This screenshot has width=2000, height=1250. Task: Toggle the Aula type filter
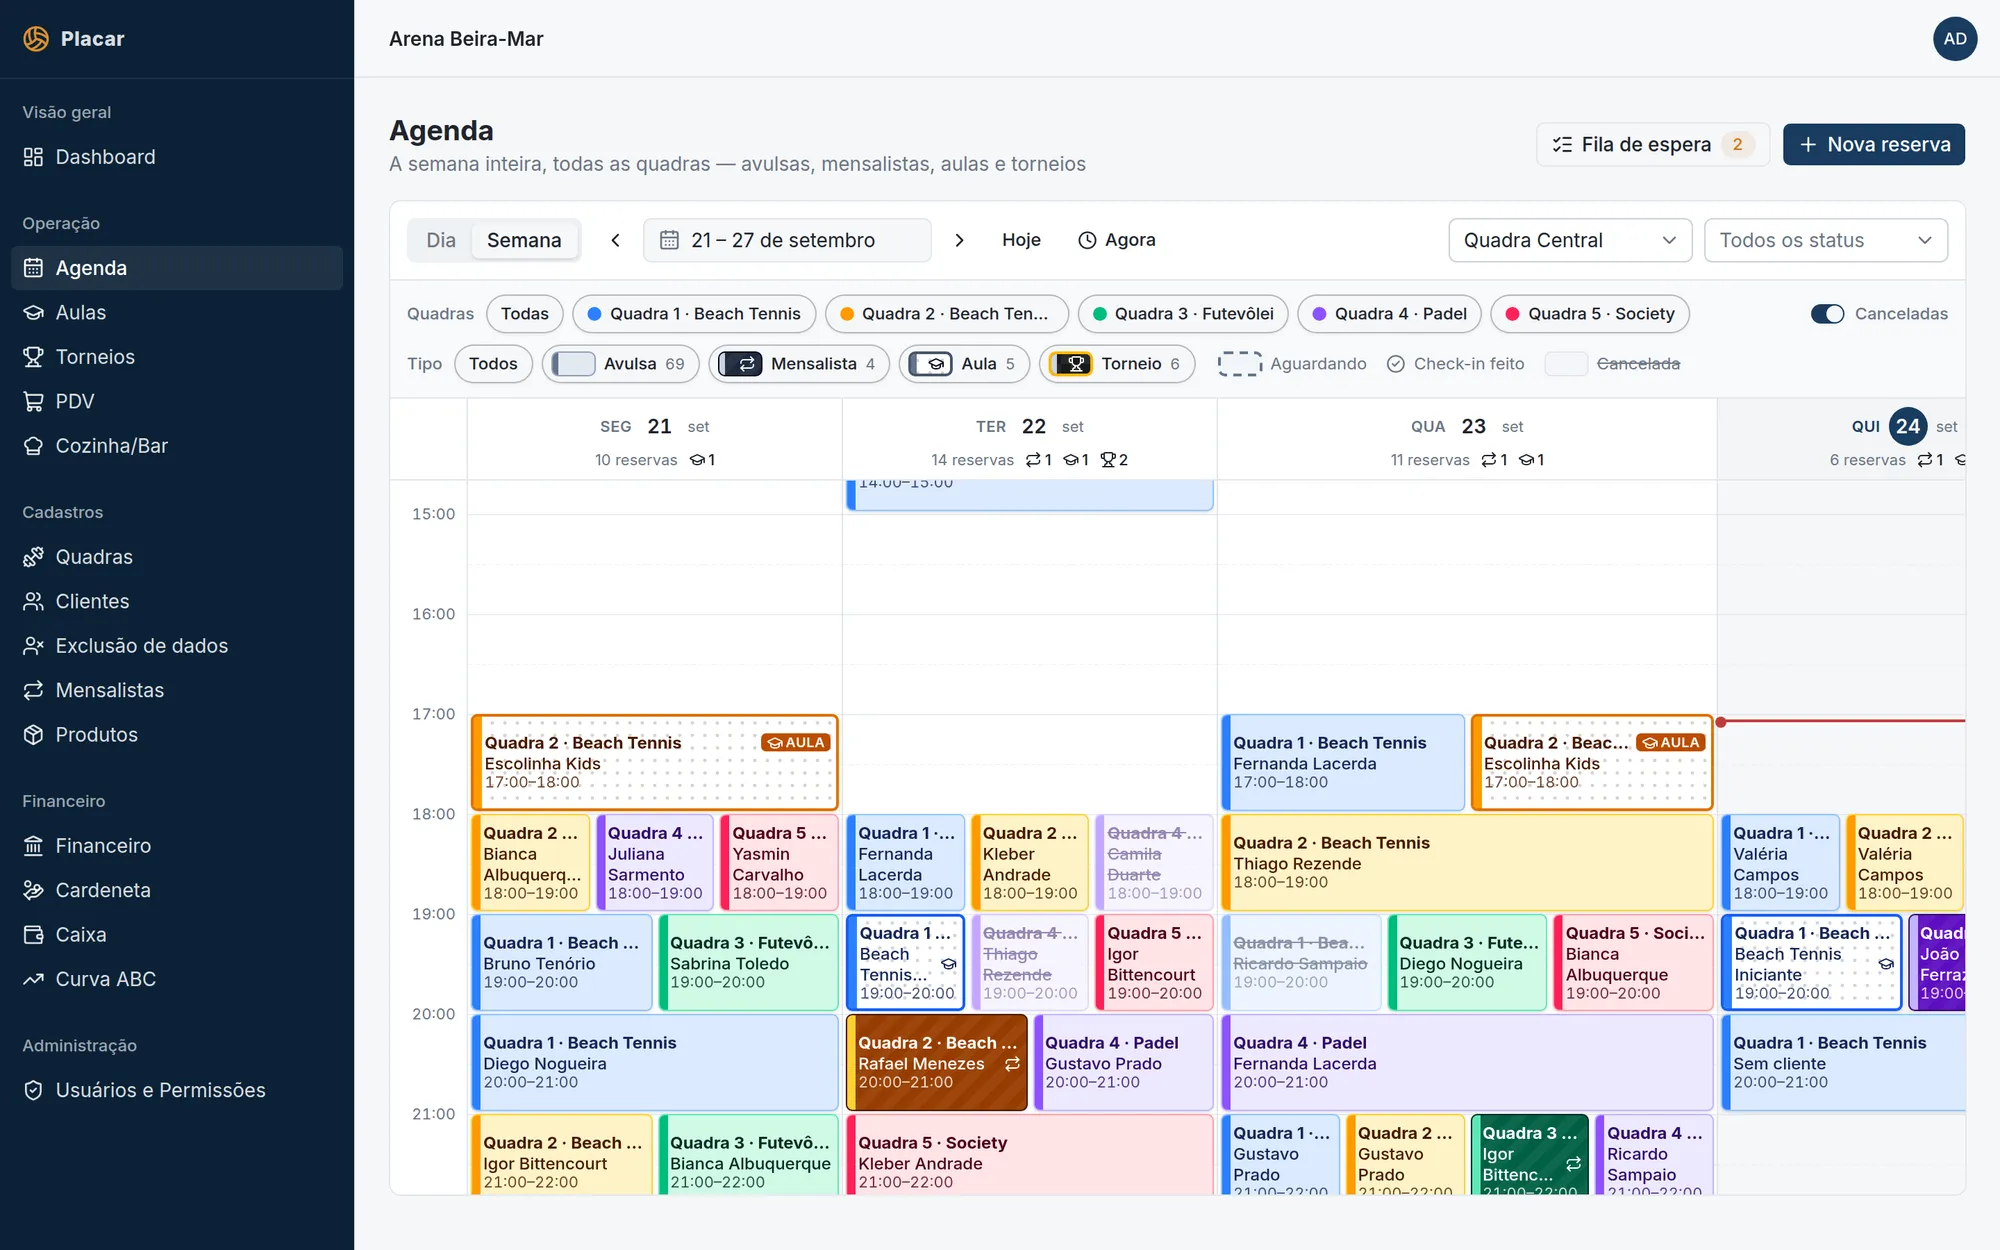pos(964,364)
